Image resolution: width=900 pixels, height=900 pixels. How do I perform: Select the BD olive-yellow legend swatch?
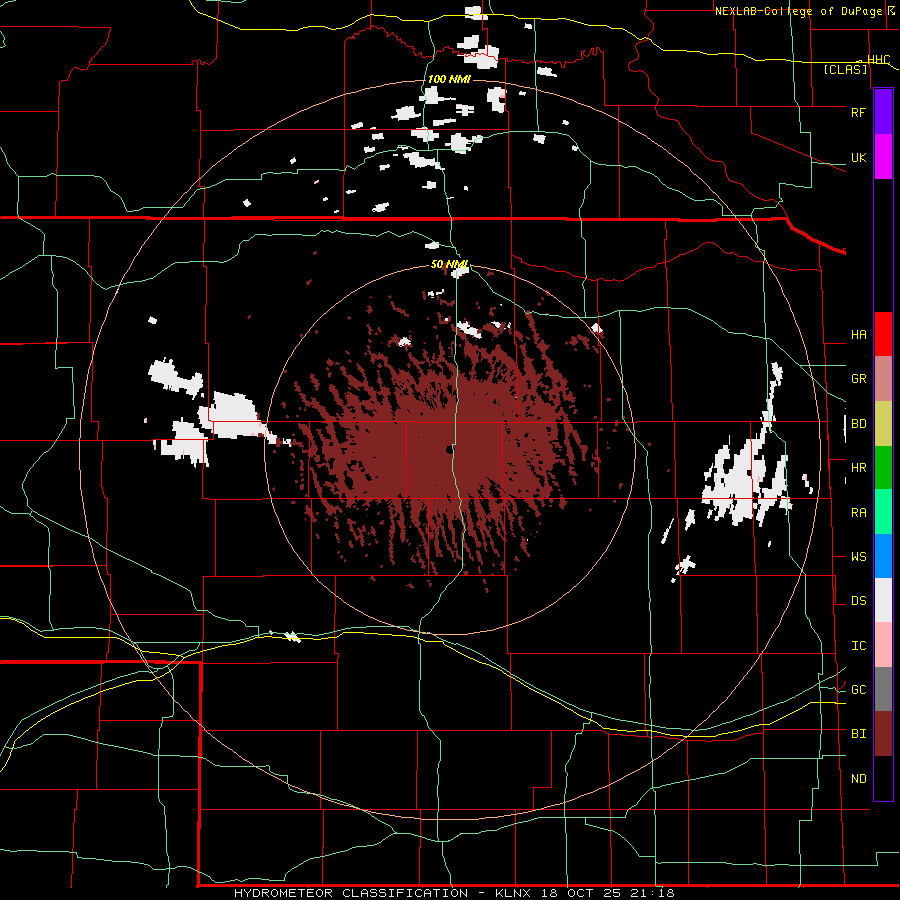click(x=883, y=423)
